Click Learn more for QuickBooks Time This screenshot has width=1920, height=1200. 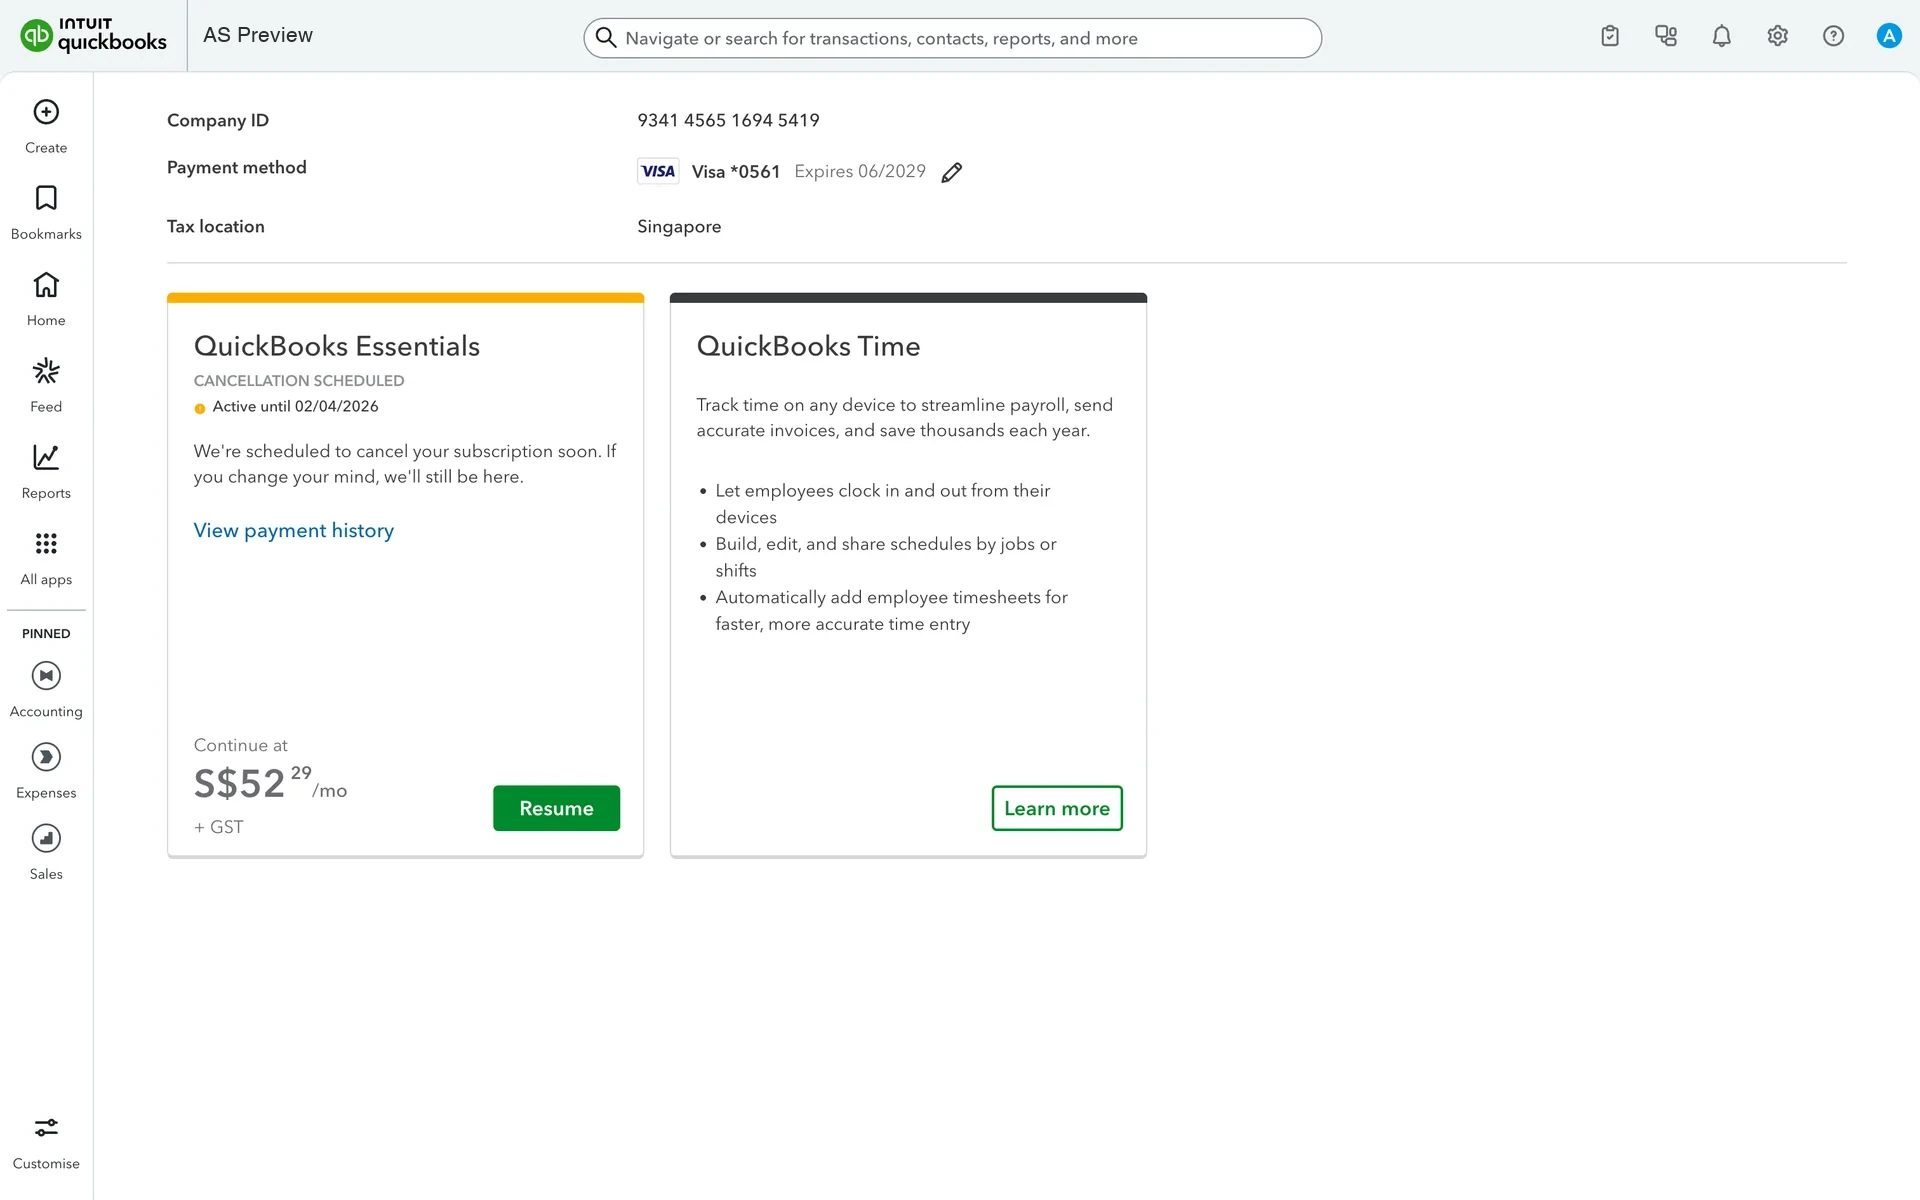(1057, 808)
